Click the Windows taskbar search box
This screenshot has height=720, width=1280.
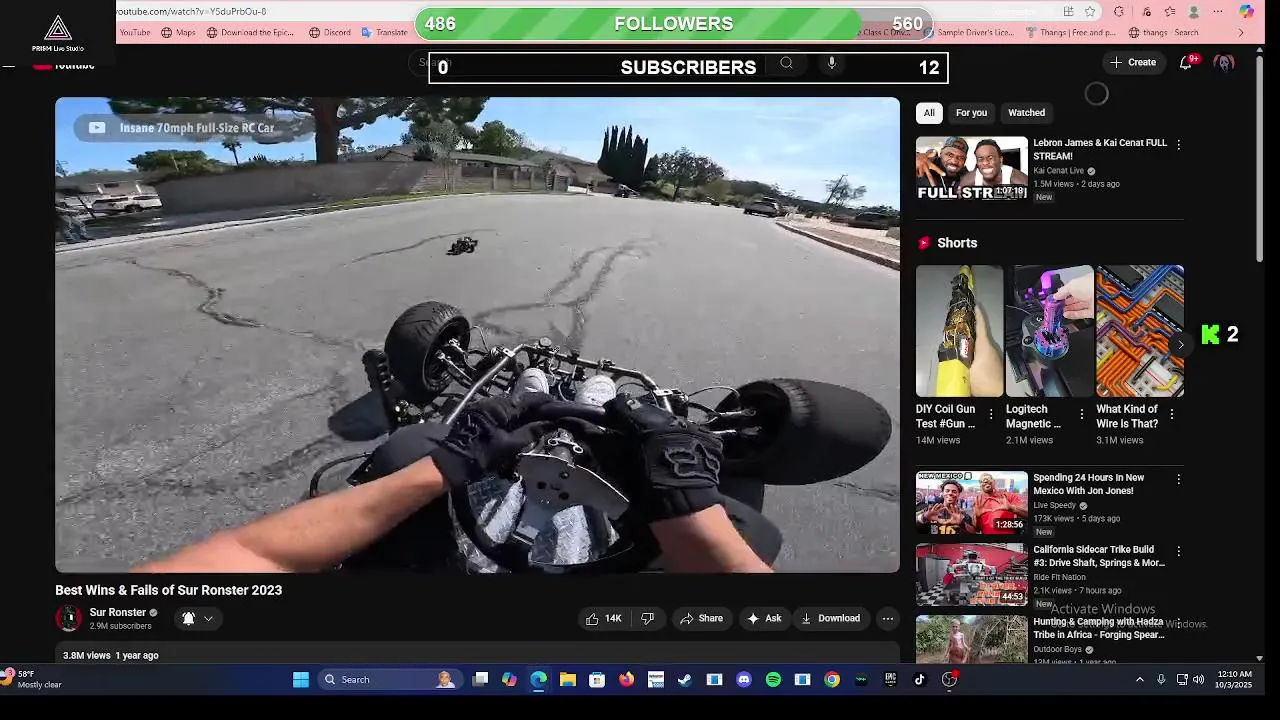tap(389, 680)
